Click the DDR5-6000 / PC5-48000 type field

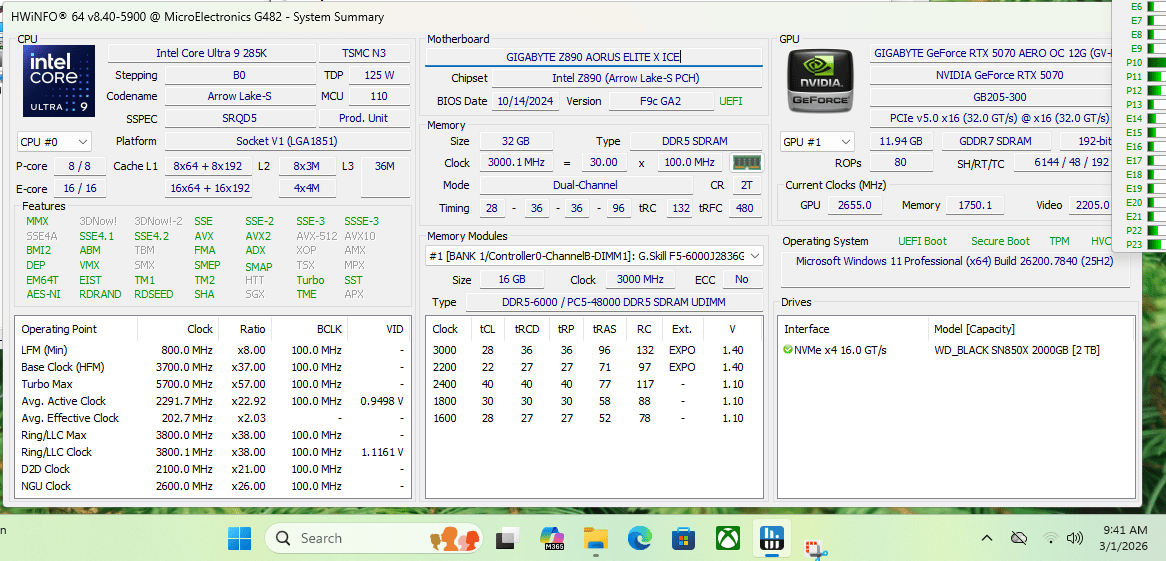[613, 302]
